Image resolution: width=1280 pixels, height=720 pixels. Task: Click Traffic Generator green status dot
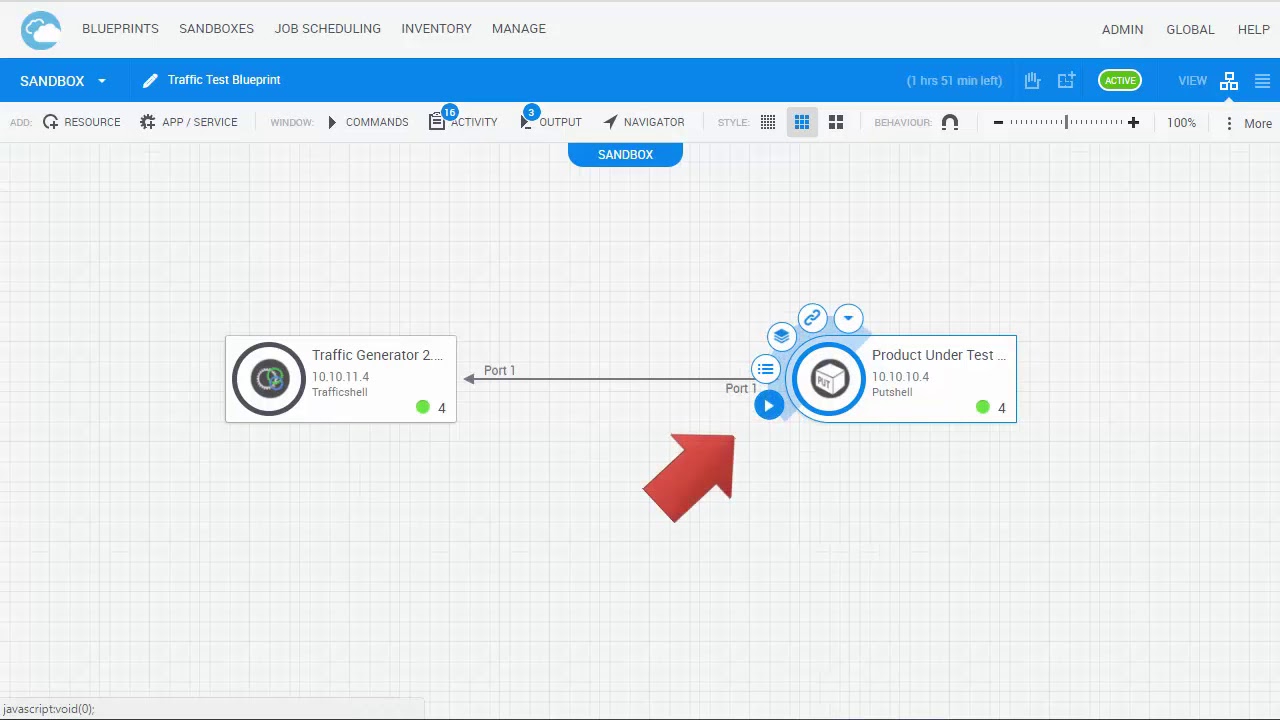pos(423,407)
